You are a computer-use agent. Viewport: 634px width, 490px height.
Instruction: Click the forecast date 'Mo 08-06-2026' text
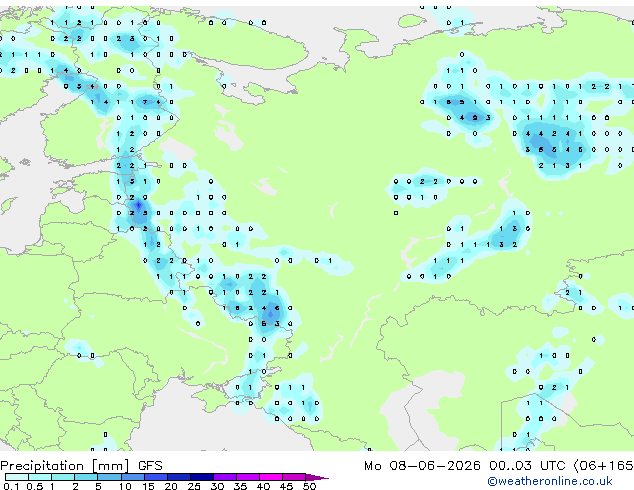click(422, 466)
